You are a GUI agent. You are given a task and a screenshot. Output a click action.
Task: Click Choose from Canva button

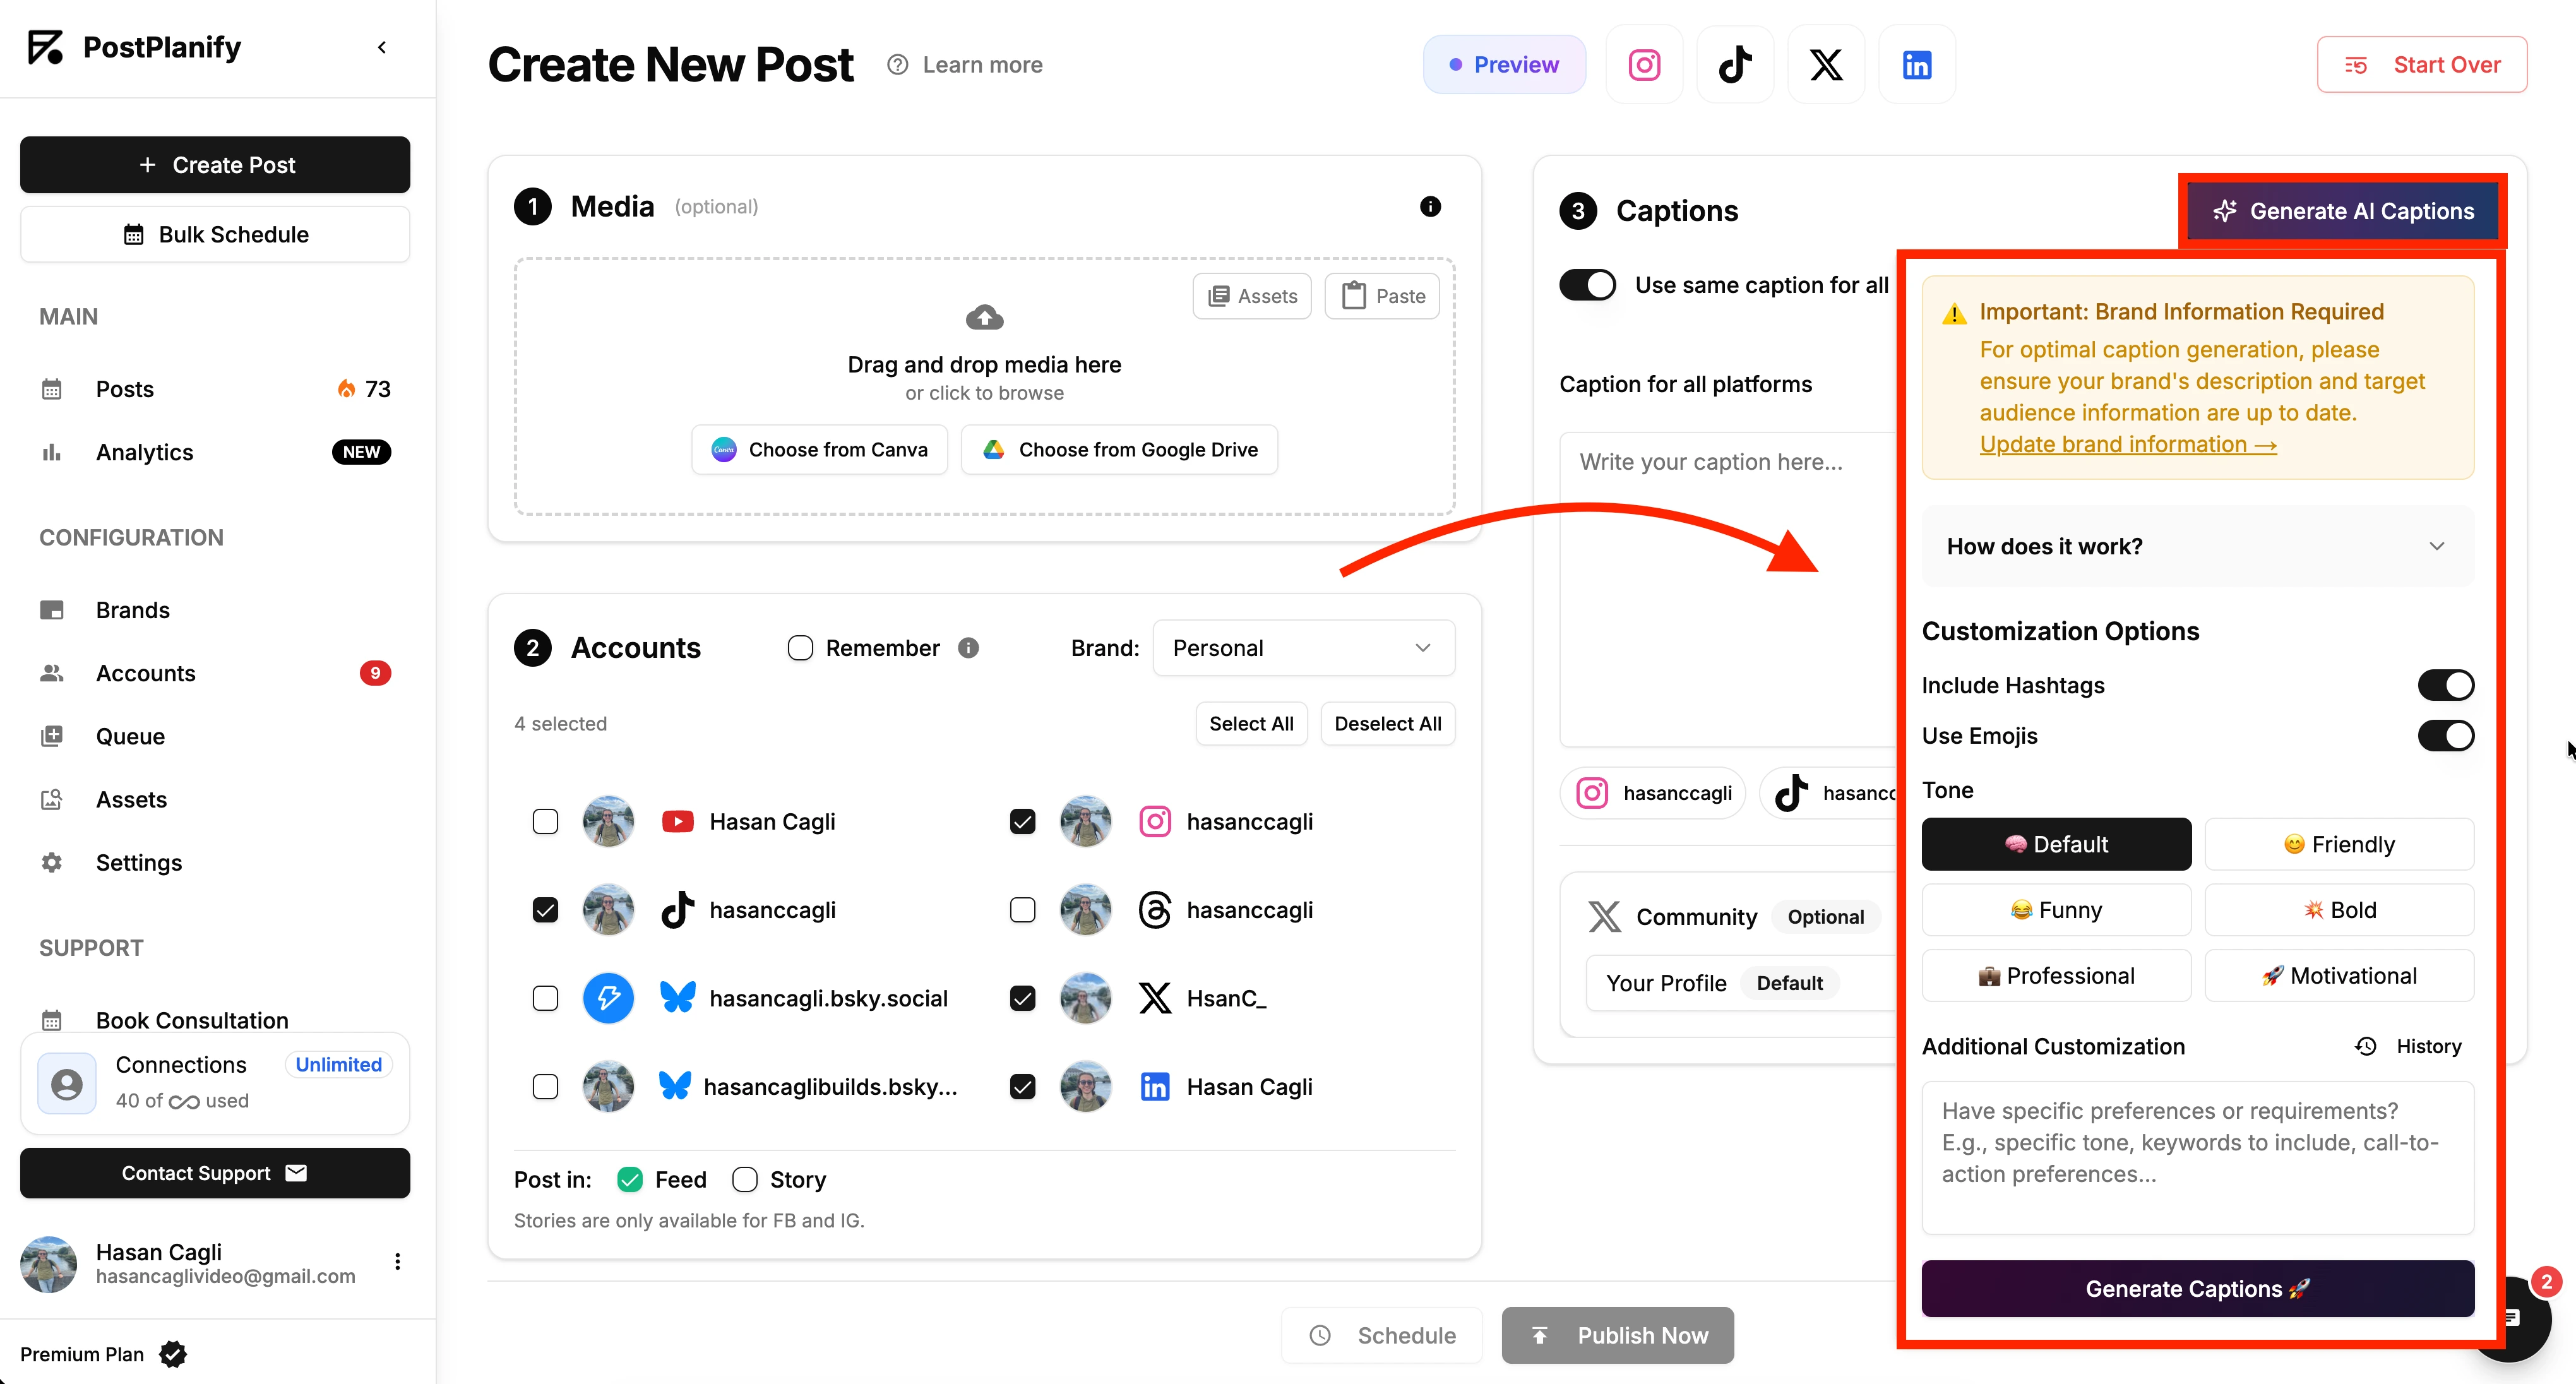pyautogui.click(x=819, y=450)
